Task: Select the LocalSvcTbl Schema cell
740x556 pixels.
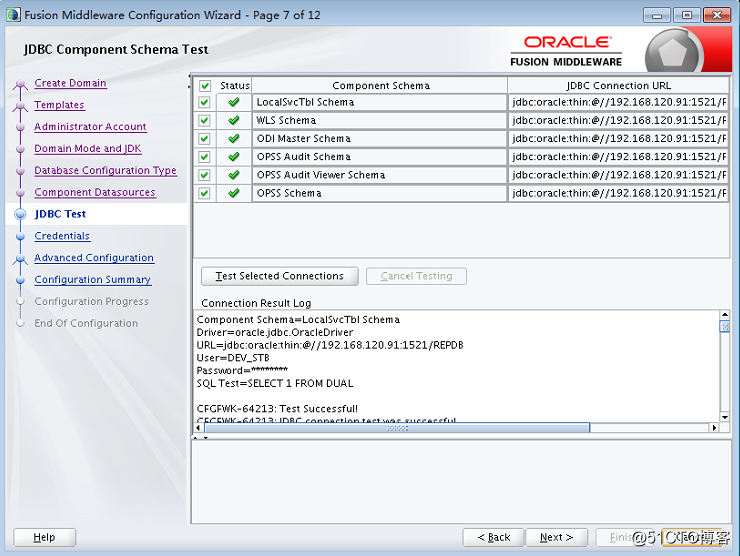Action: click(379, 102)
